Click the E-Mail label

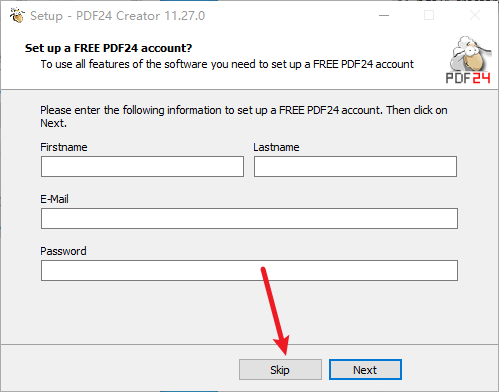(x=54, y=199)
